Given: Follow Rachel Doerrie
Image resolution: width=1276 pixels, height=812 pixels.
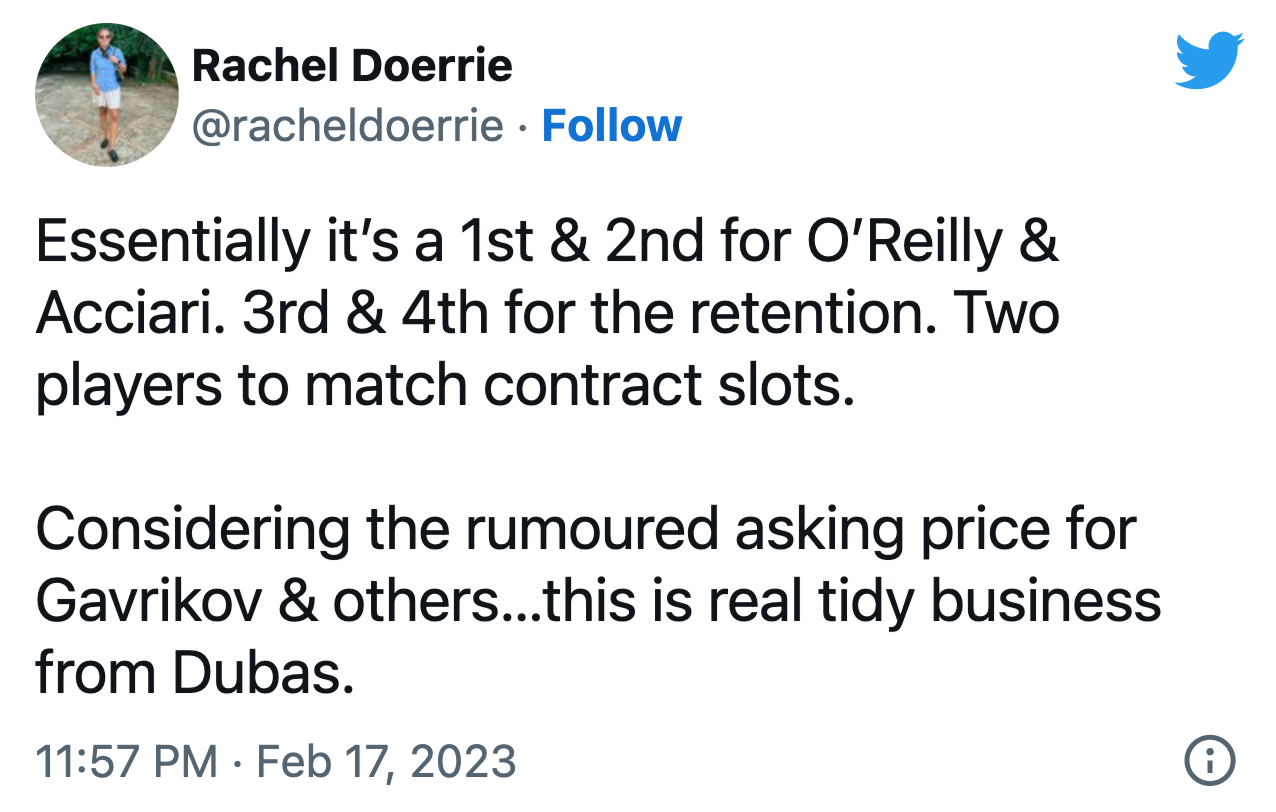Looking at the screenshot, I should tap(611, 126).
